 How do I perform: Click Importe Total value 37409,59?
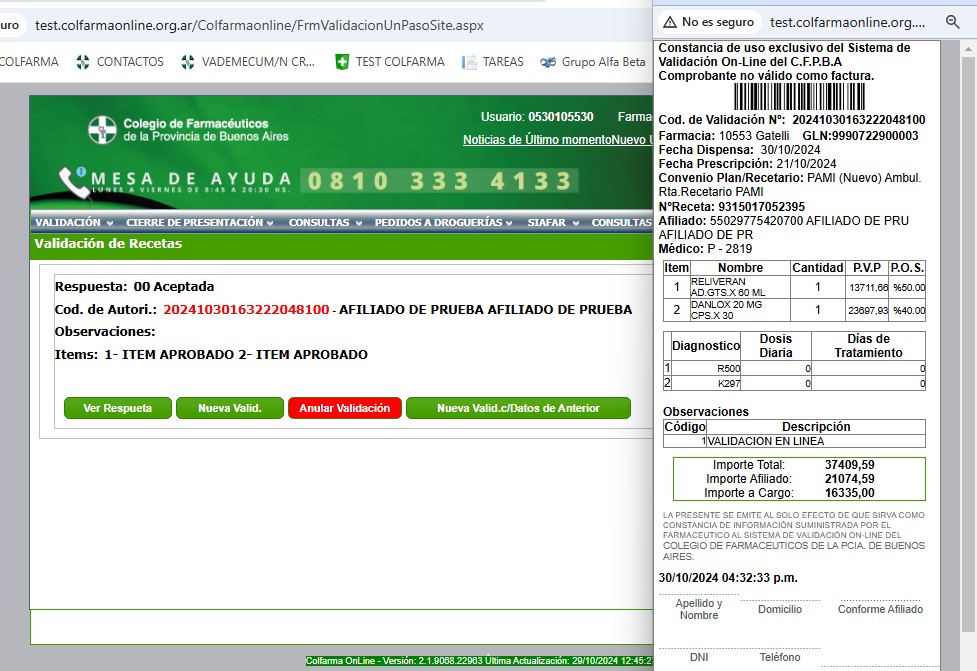[850, 465]
